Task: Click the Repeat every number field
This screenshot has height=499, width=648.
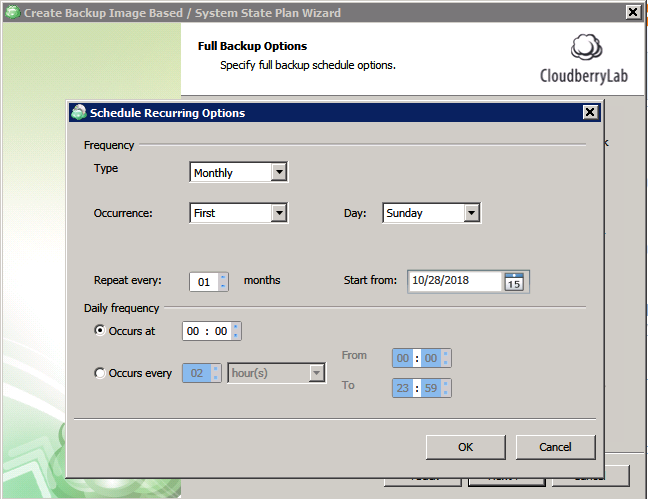Action: 204,283
